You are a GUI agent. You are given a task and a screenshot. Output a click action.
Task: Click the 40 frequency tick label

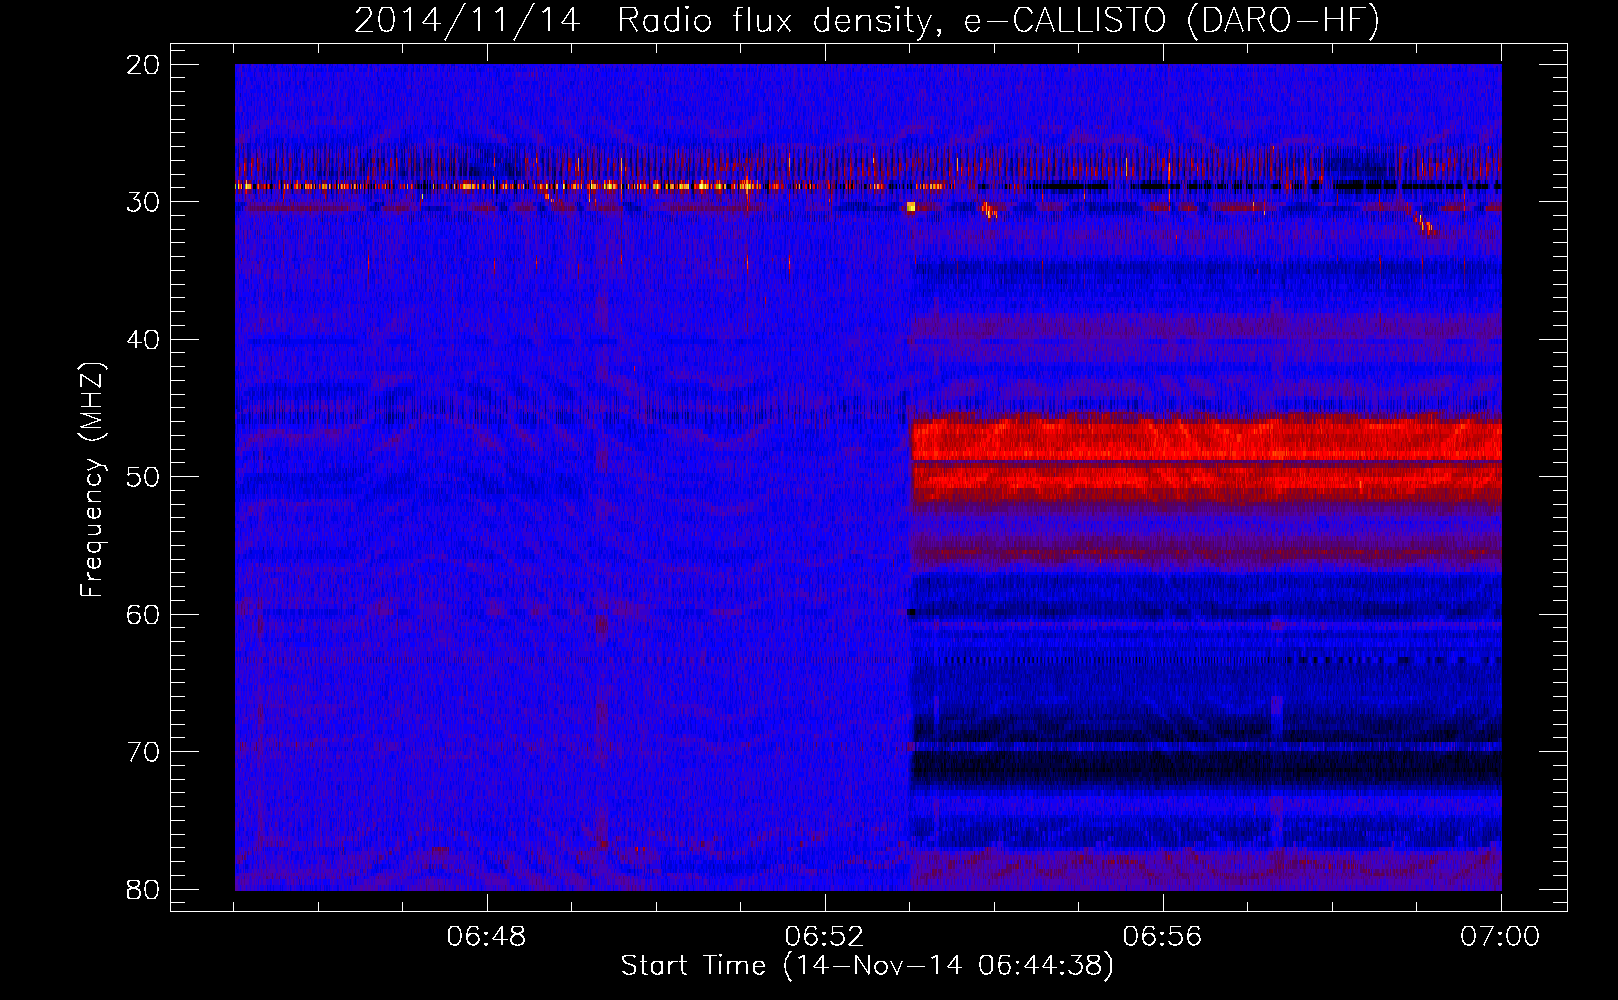144,340
